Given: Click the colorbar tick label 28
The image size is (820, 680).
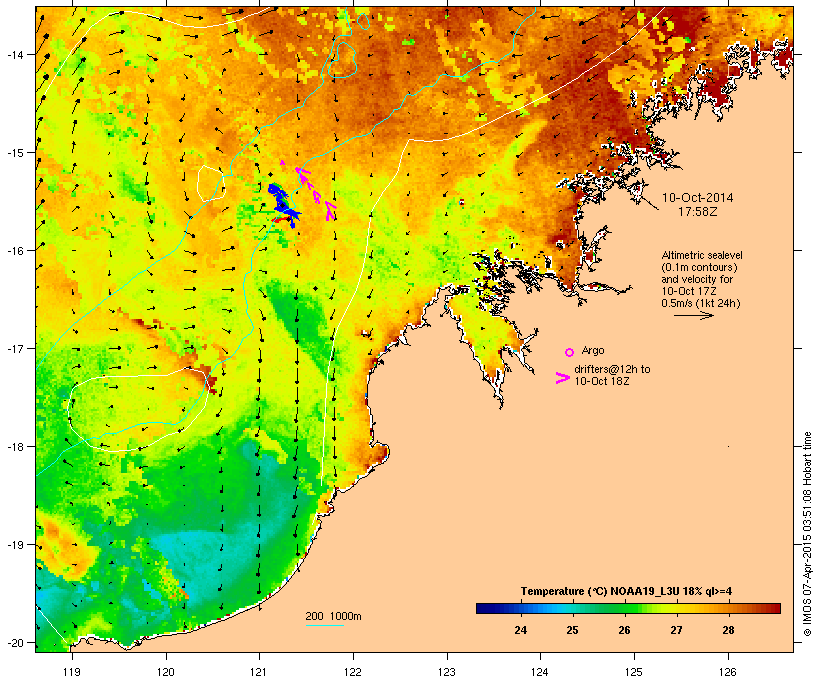Looking at the screenshot, I should click(728, 630).
